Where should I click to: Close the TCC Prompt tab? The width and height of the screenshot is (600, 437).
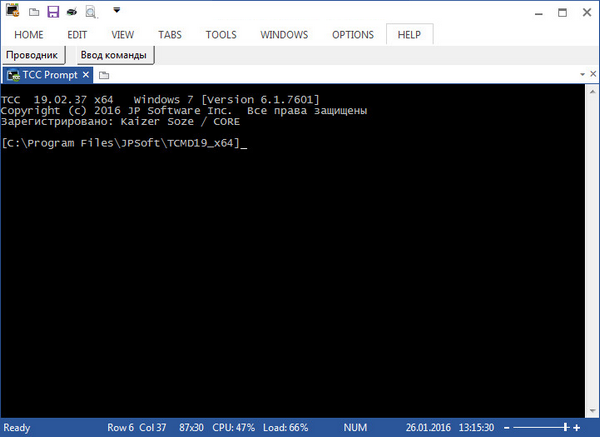(86, 75)
